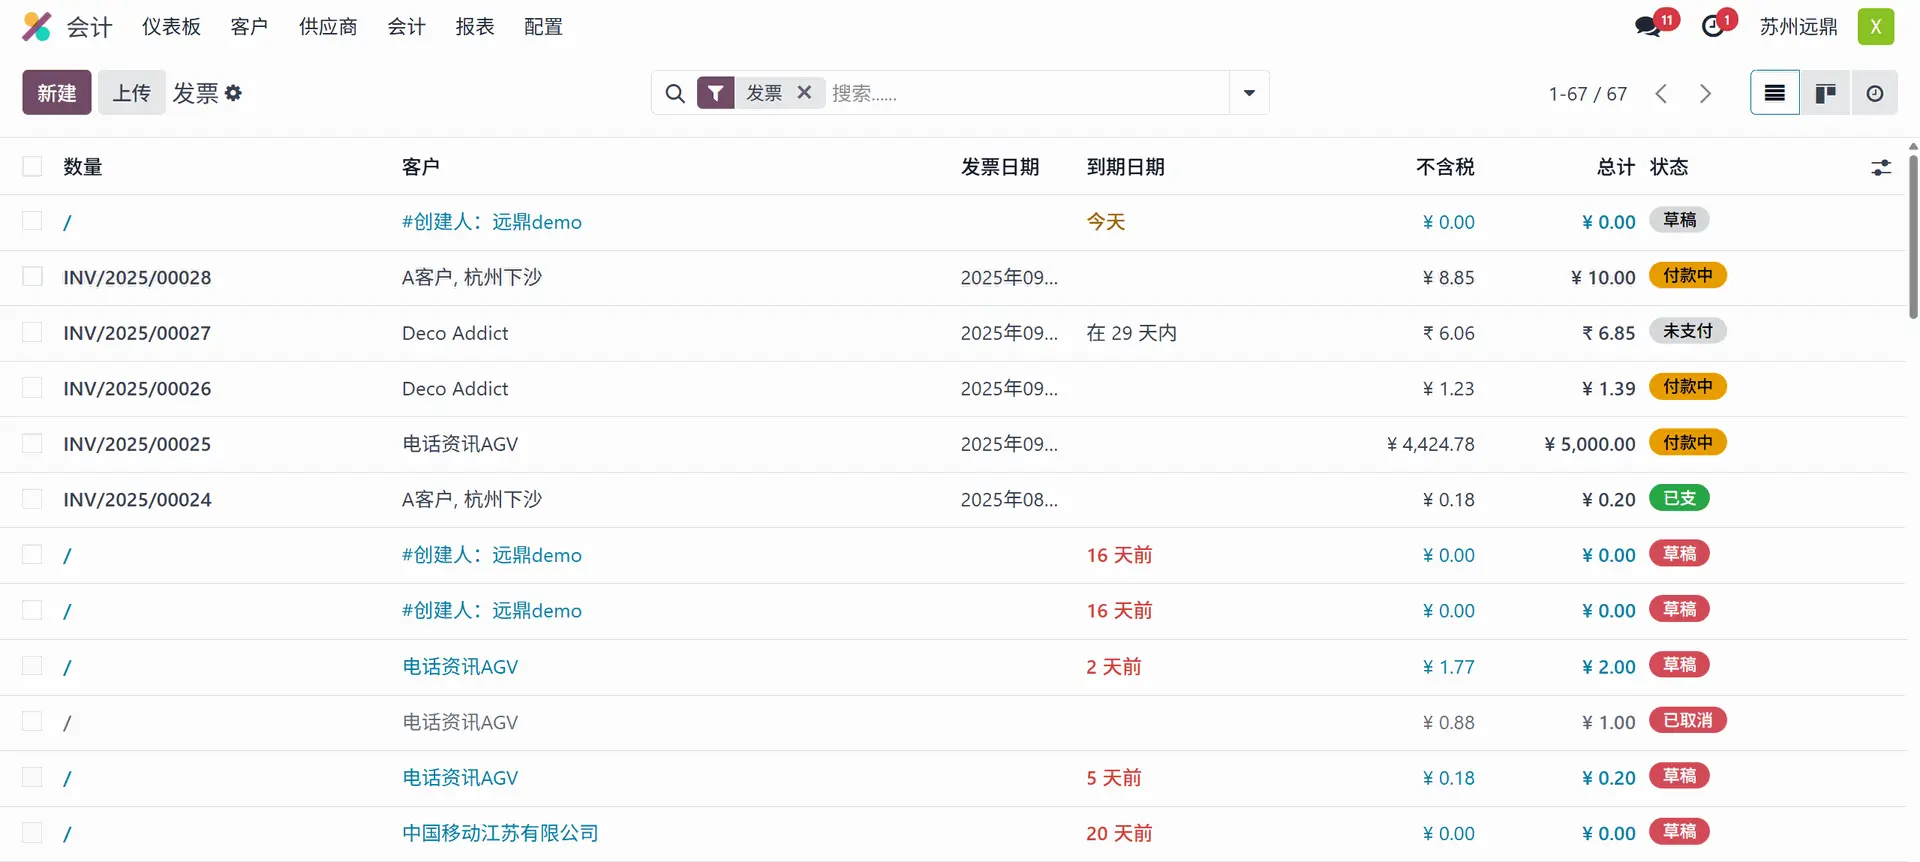Open the activities clock icon
This screenshot has height=862, width=1920.
pyautogui.click(x=1713, y=27)
